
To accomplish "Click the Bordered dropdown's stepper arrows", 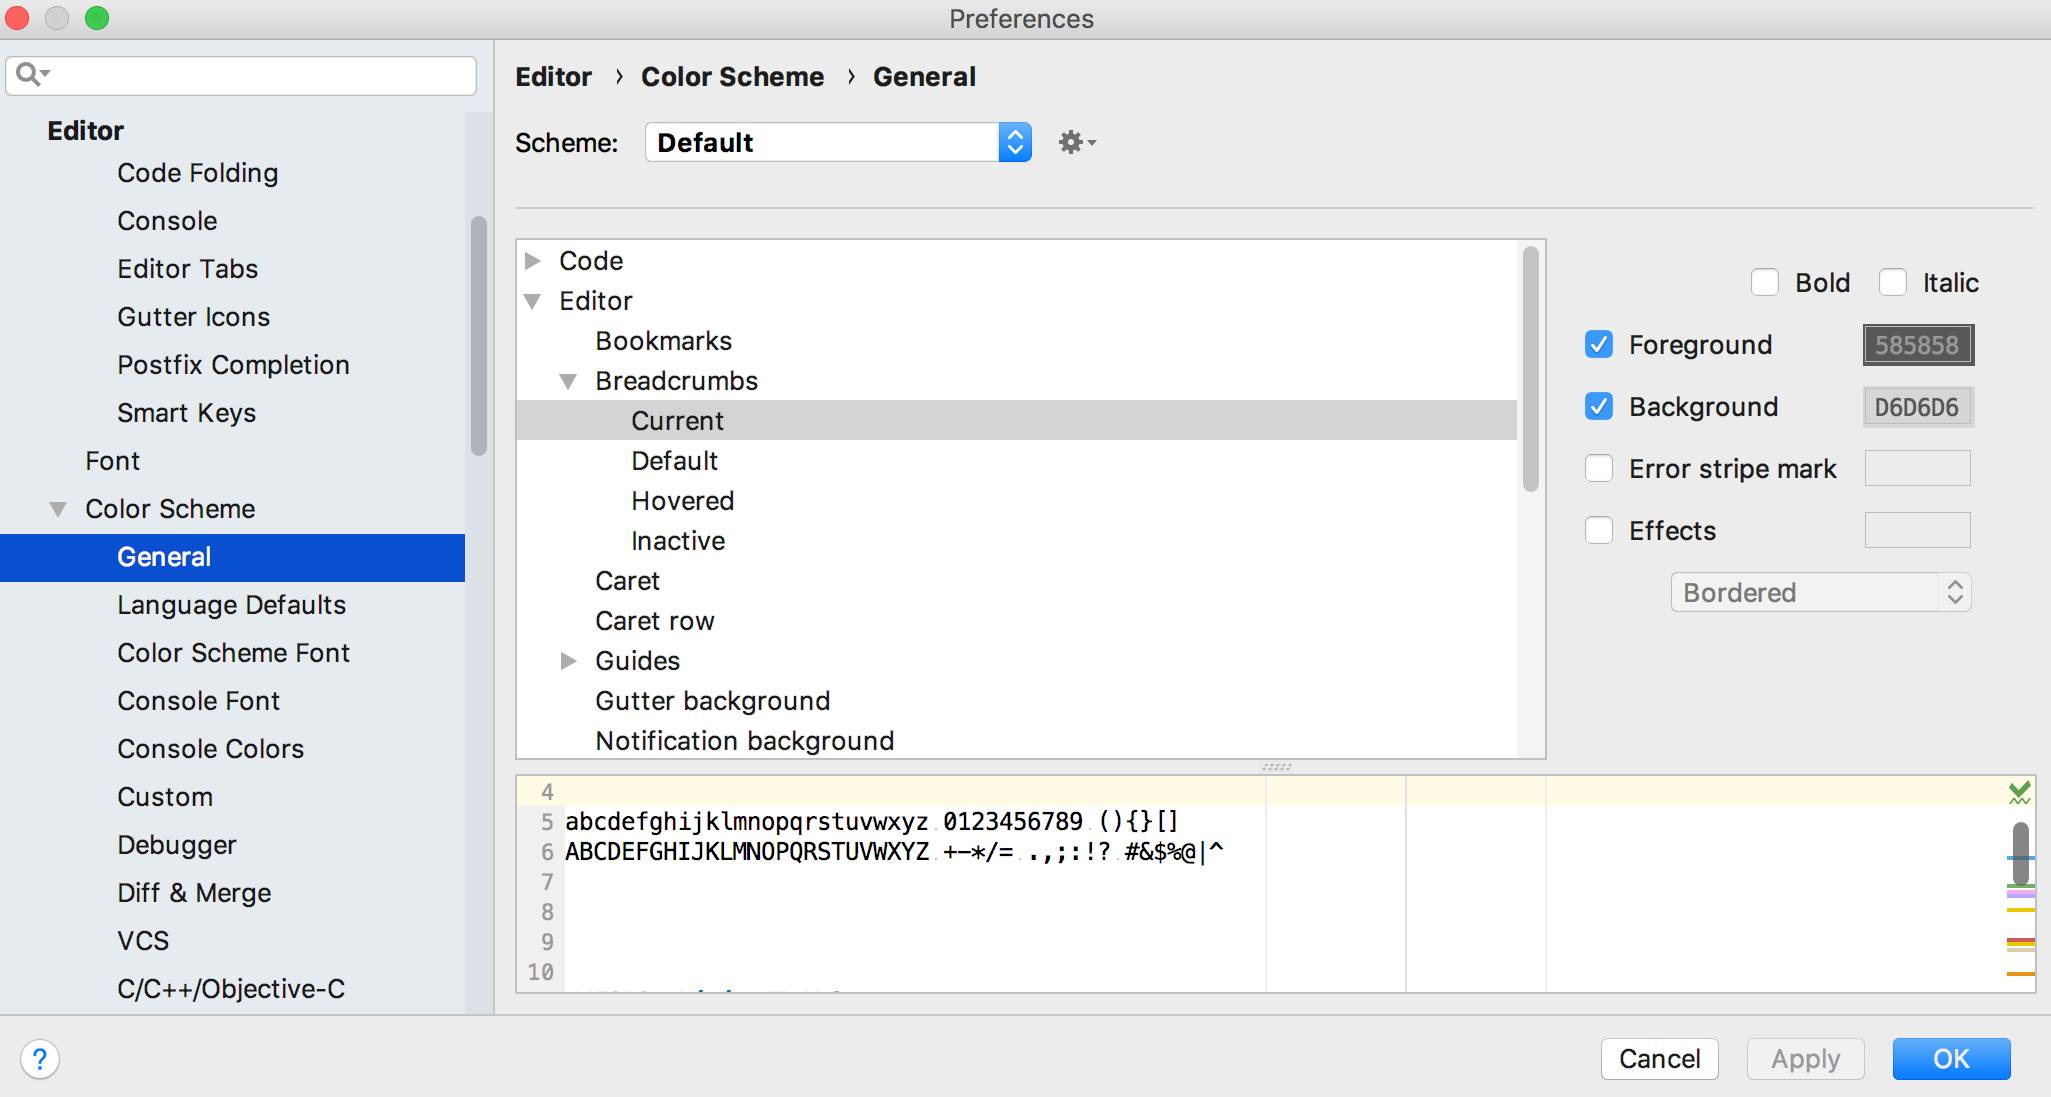I will (x=1955, y=593).
